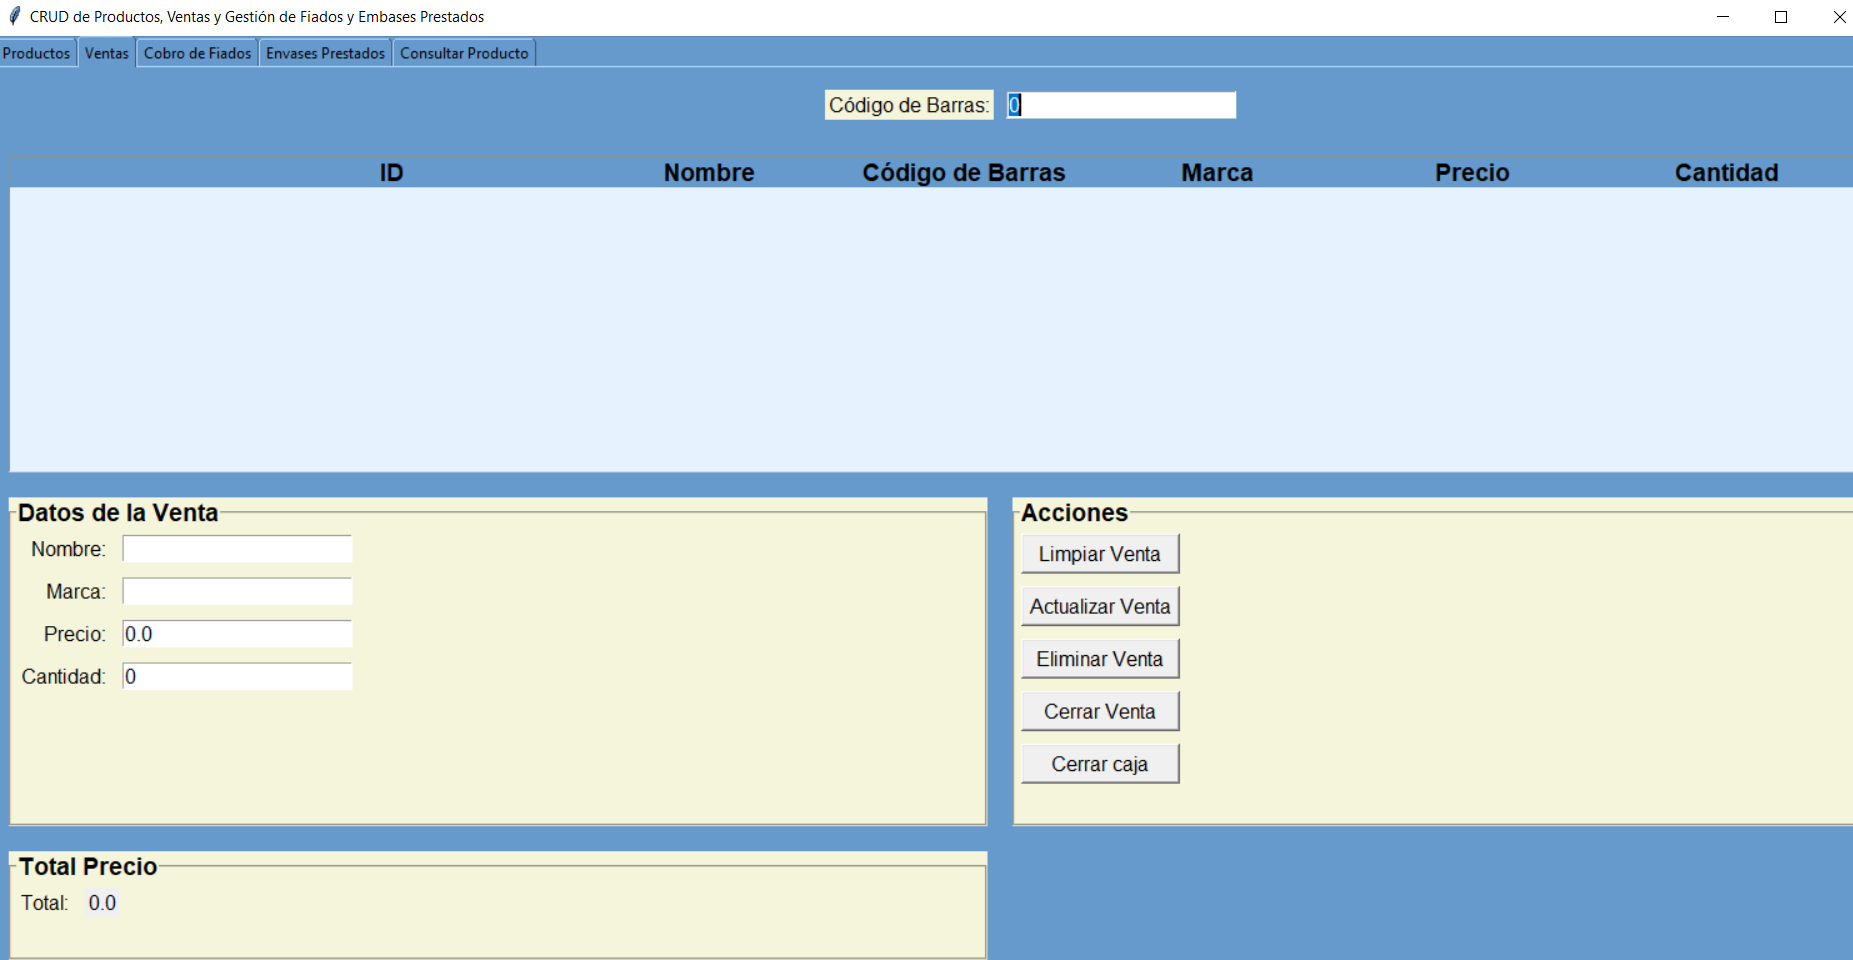Maximize the application window

[1781, 17]
